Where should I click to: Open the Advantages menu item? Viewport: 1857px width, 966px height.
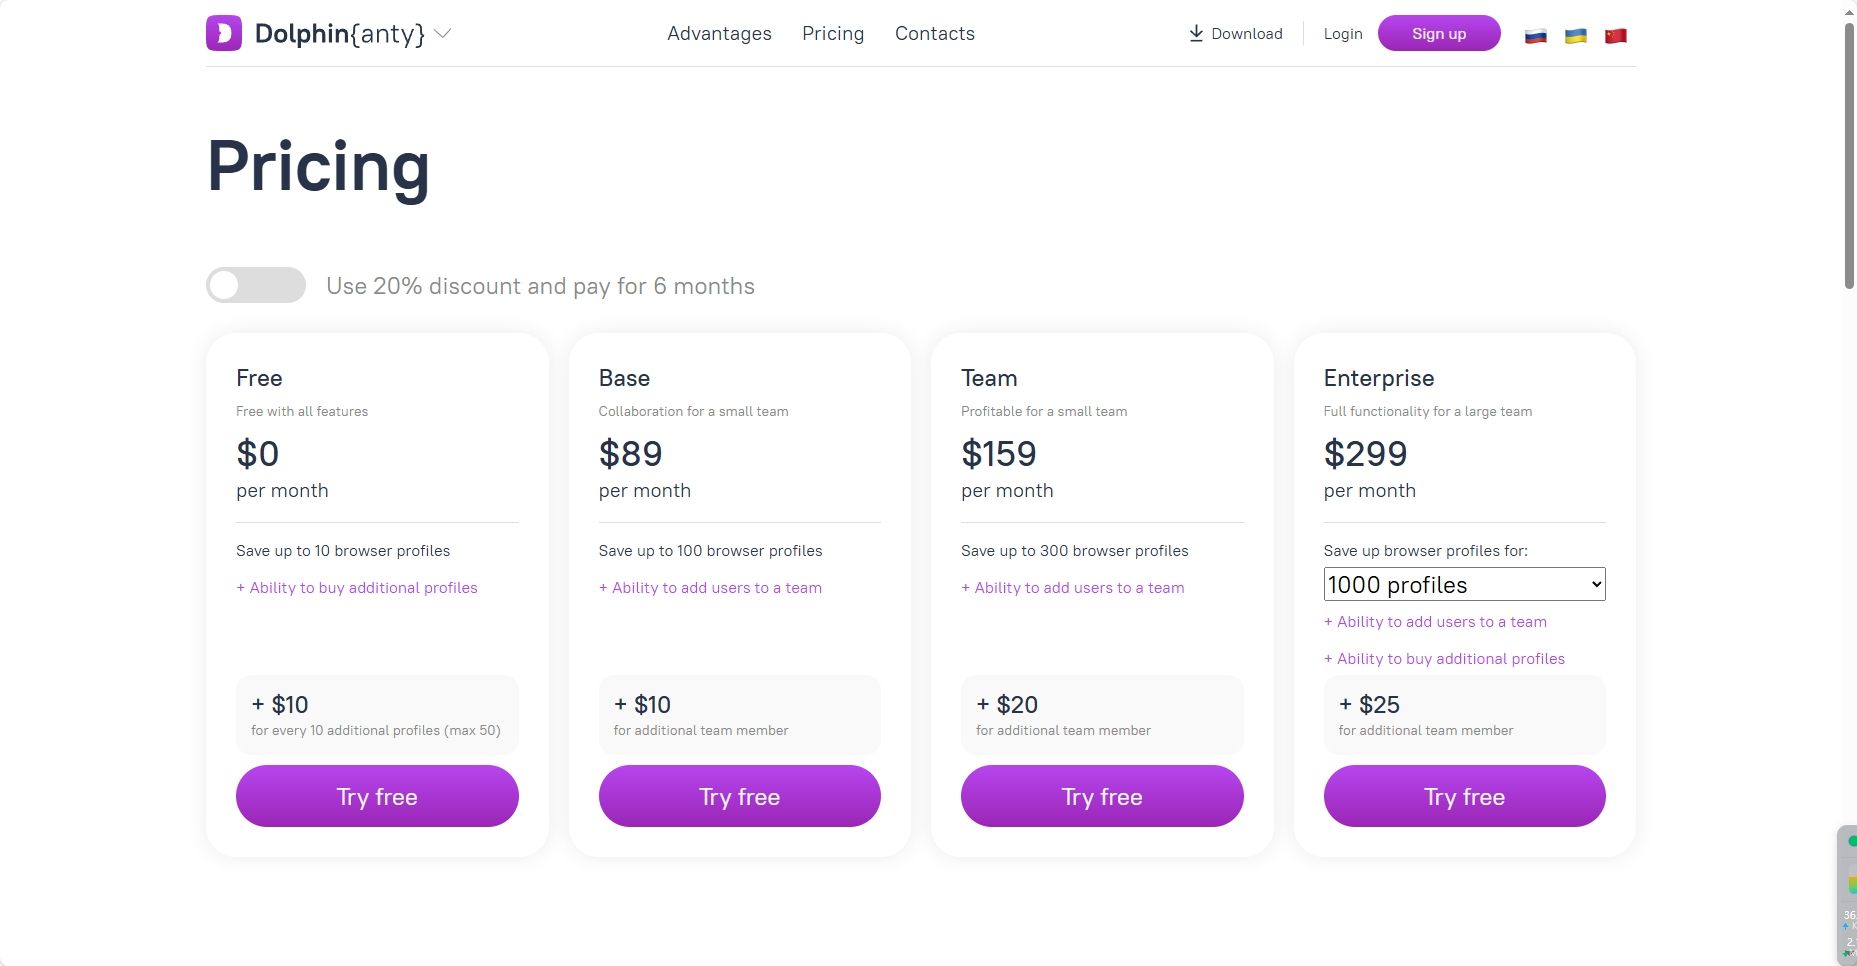719,33
